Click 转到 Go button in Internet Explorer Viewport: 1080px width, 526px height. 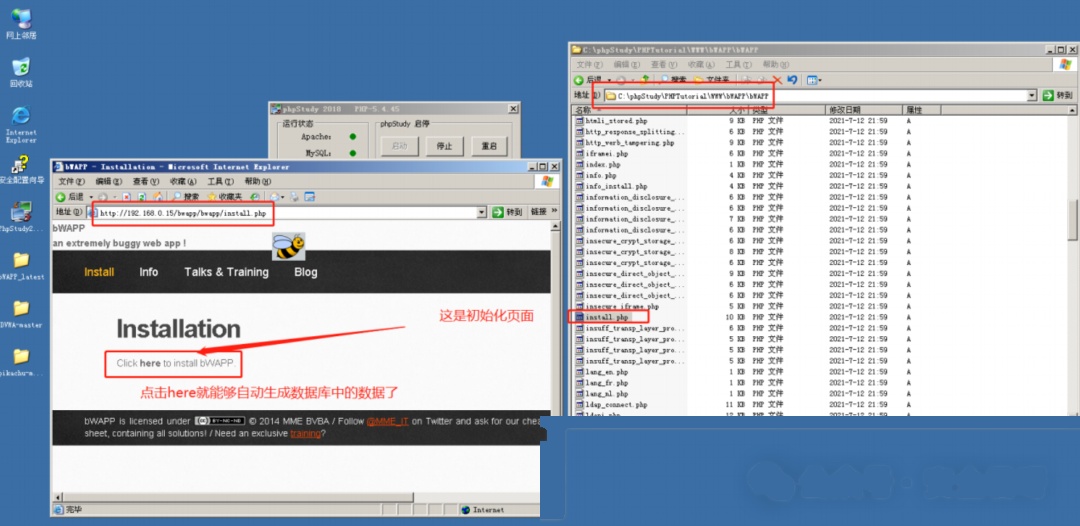(x=508, y=212)
